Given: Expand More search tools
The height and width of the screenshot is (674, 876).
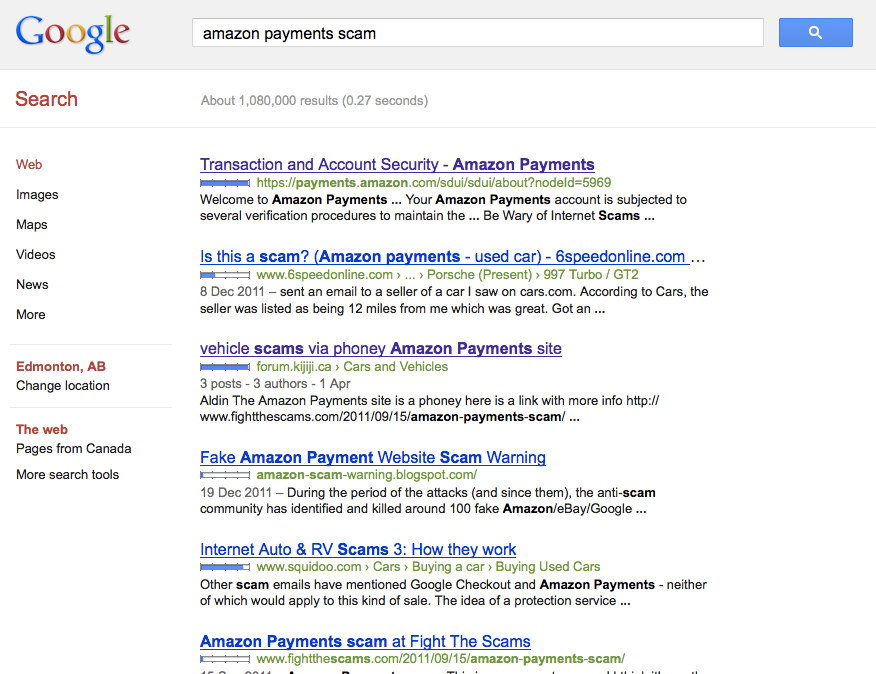Looking at the screenshot, I should 68,474.
